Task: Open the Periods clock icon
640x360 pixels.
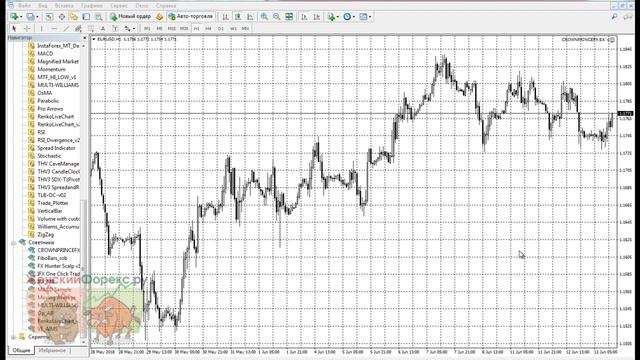Action: click(x=347, y=17)
